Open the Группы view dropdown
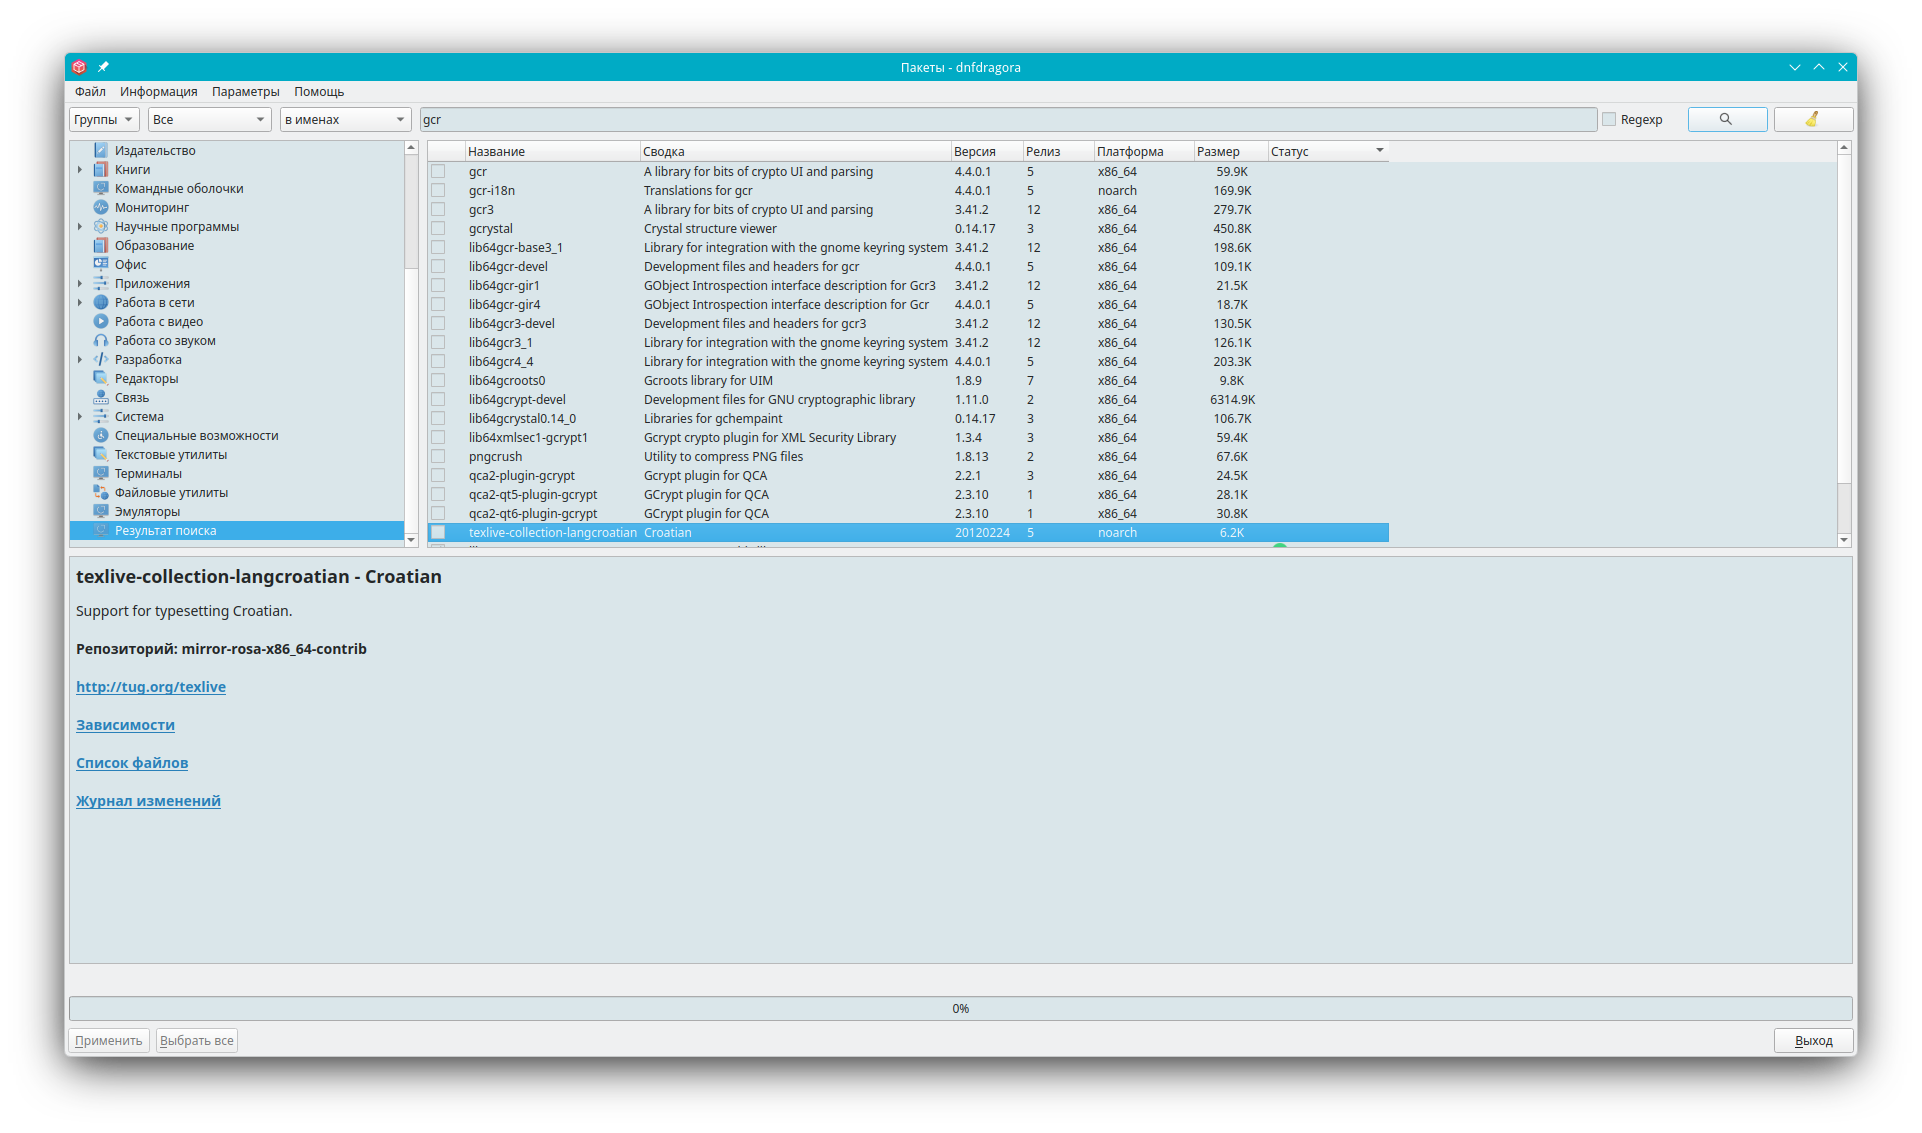1922x1133 pixels. pyautogui.click(x=104, y=119)
